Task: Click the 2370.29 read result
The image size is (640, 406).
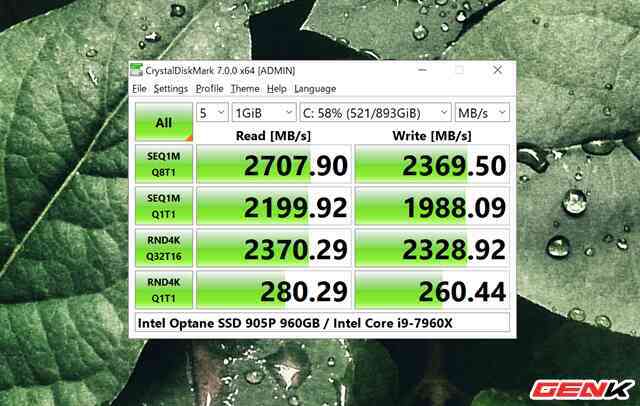Action: coord(273,248)
